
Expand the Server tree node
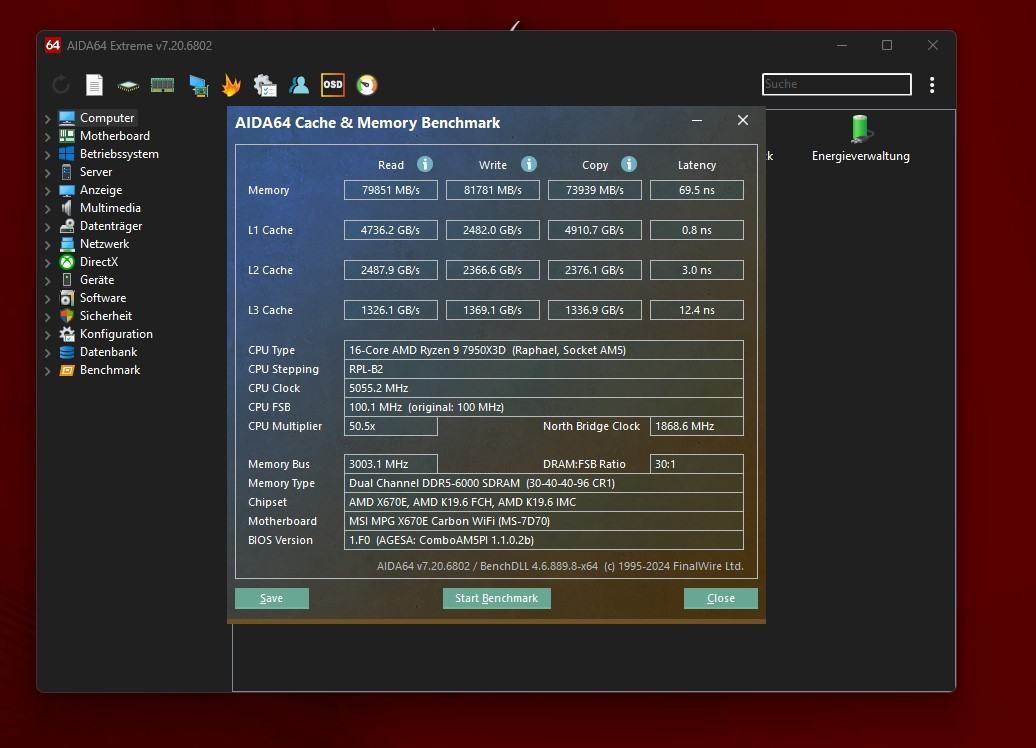(48, 173)
